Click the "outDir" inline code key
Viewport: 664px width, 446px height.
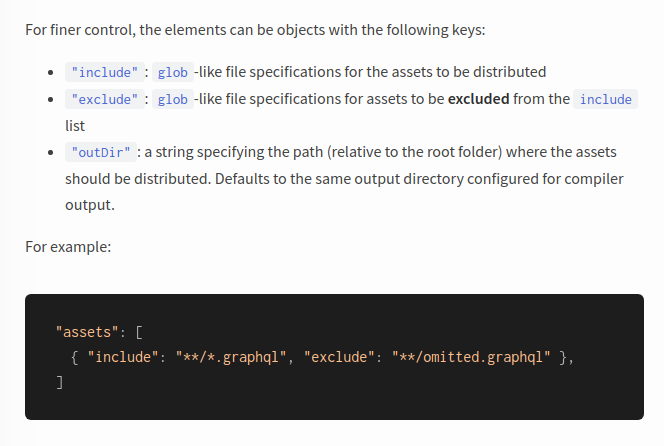[101, 152]
